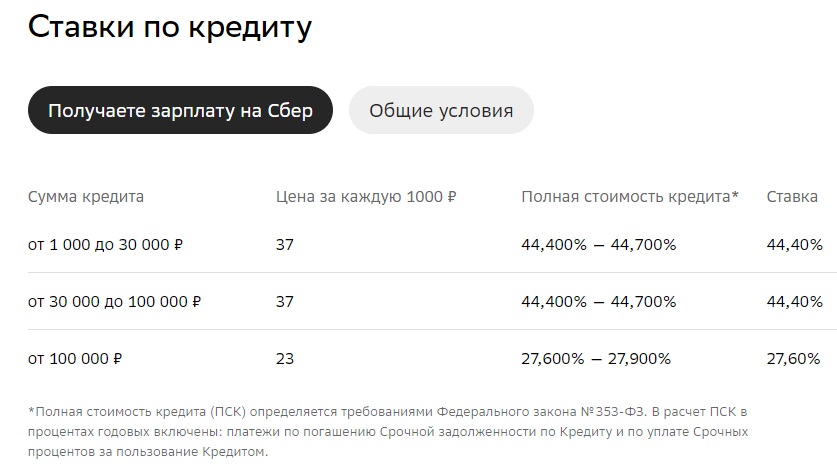The image size is (837, 464).
Task: Select the 'Получаете зарплату на Сбер' tab
Action: (x=180, y=110)
